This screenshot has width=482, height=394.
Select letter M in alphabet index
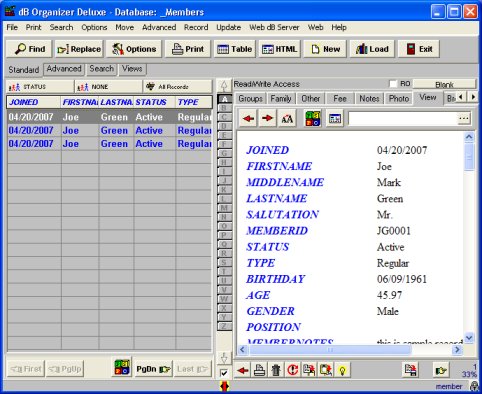click(x=224, y=208)
